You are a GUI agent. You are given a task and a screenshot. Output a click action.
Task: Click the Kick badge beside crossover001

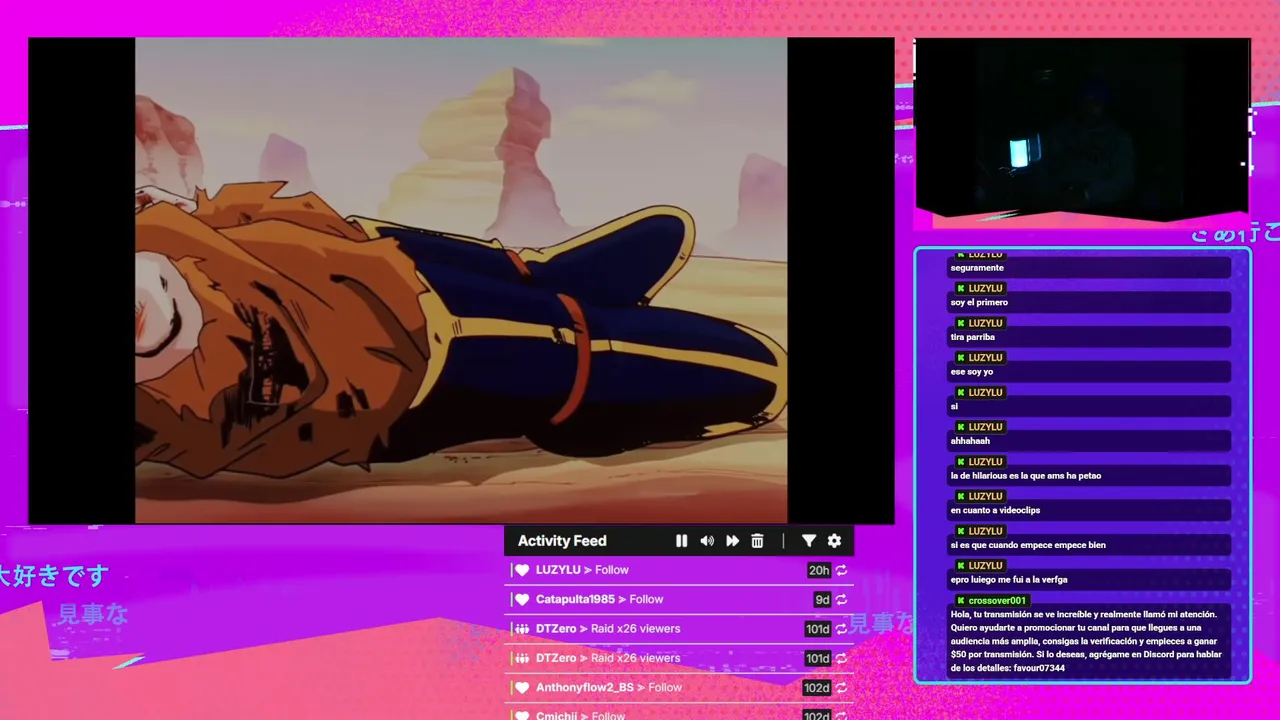tap(961, 601)
